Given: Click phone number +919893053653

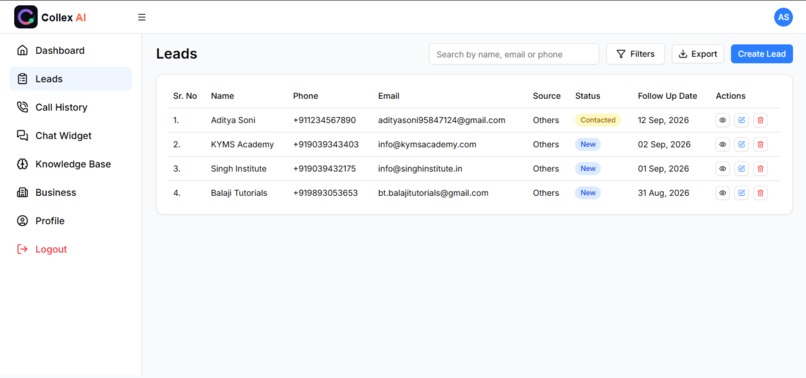Looking at the screenshot, I should coord(325,193).
